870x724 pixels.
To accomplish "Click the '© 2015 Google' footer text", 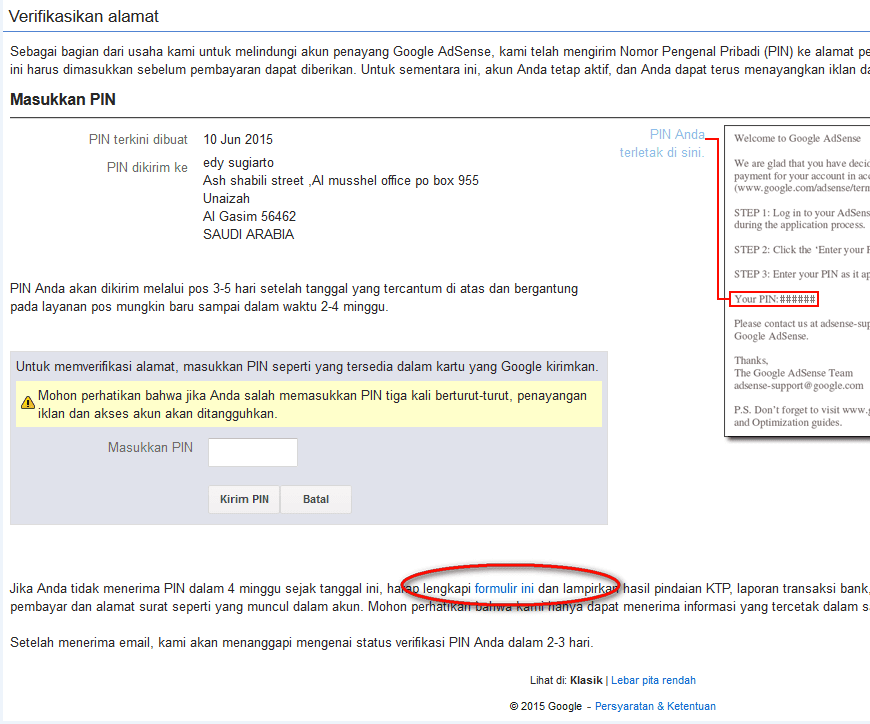I will pyautogui.click(x=545, y=706).
